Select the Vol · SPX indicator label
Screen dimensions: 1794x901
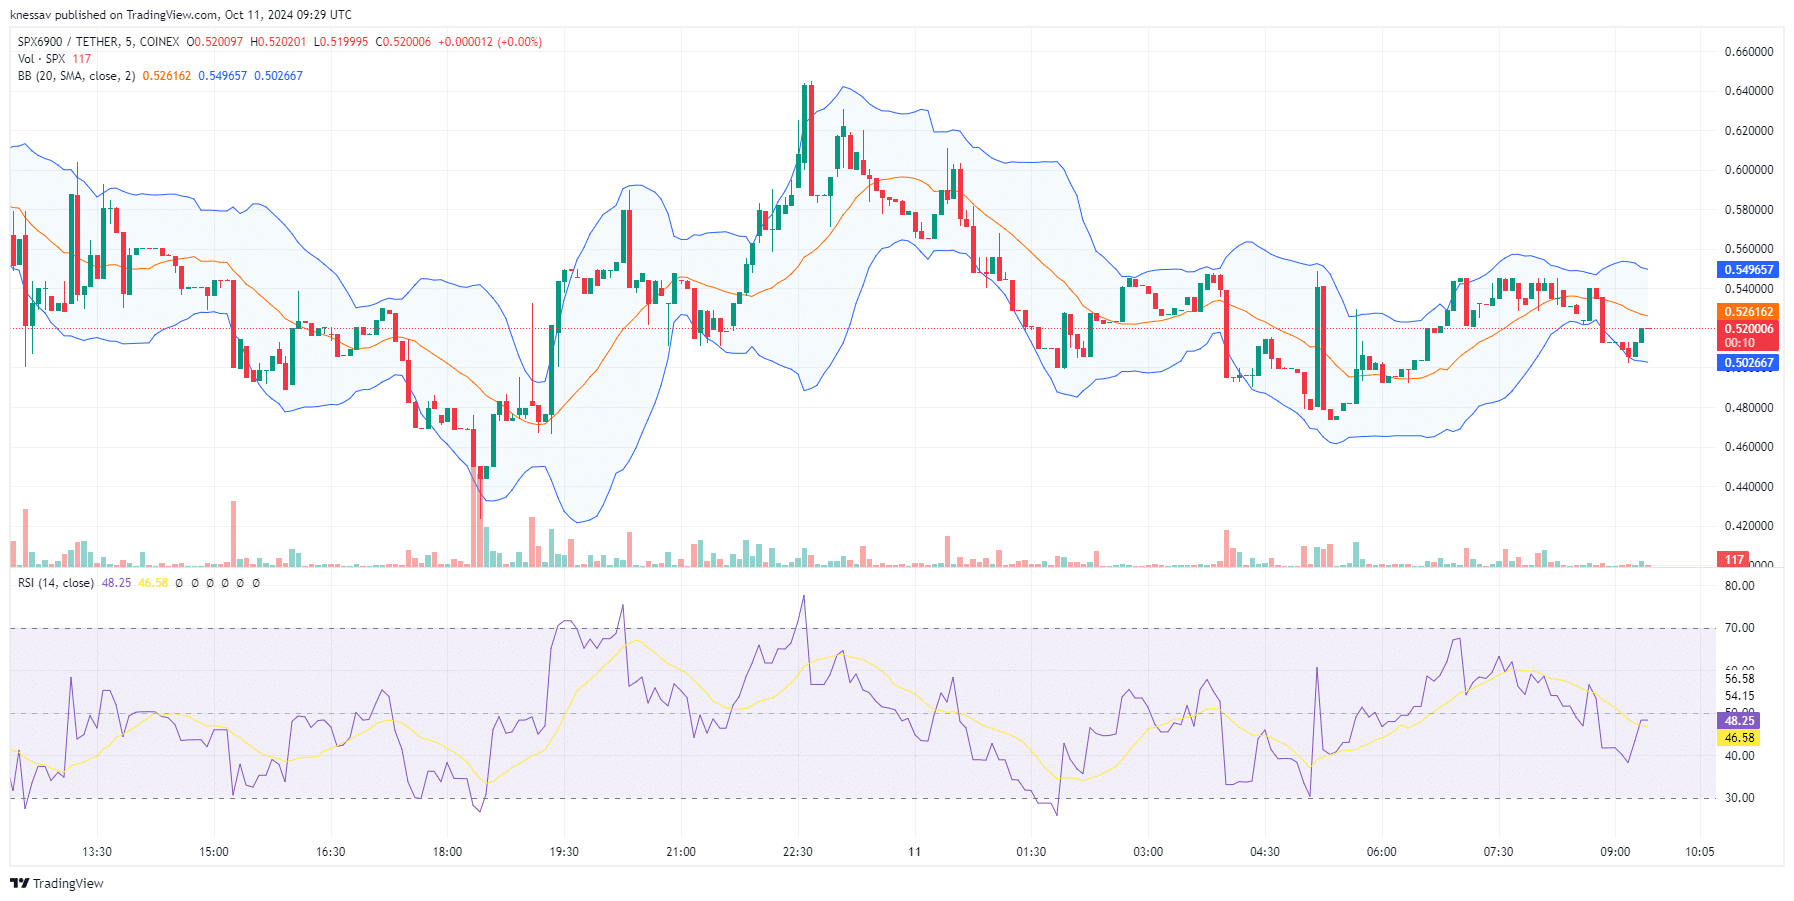pos(41,59)
